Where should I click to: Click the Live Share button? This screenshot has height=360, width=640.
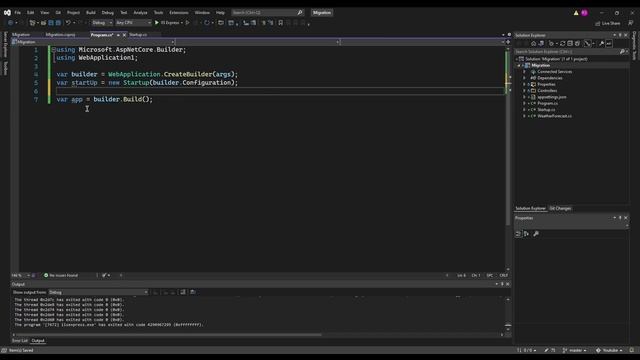[x=608, y=23]
